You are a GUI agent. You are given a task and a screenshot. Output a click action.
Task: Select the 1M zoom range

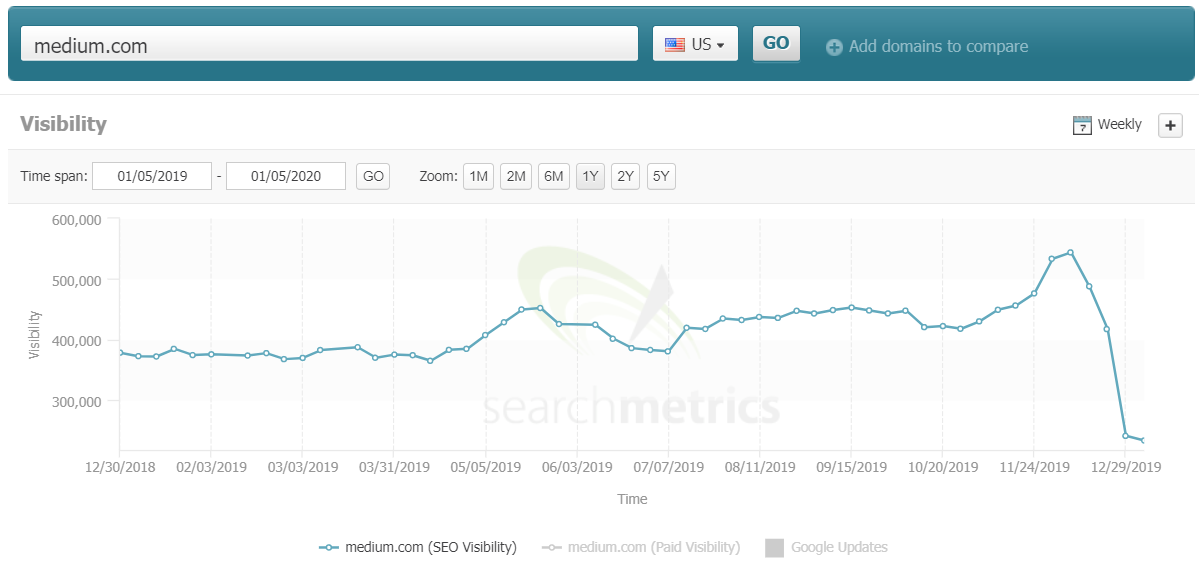(478, 177)
